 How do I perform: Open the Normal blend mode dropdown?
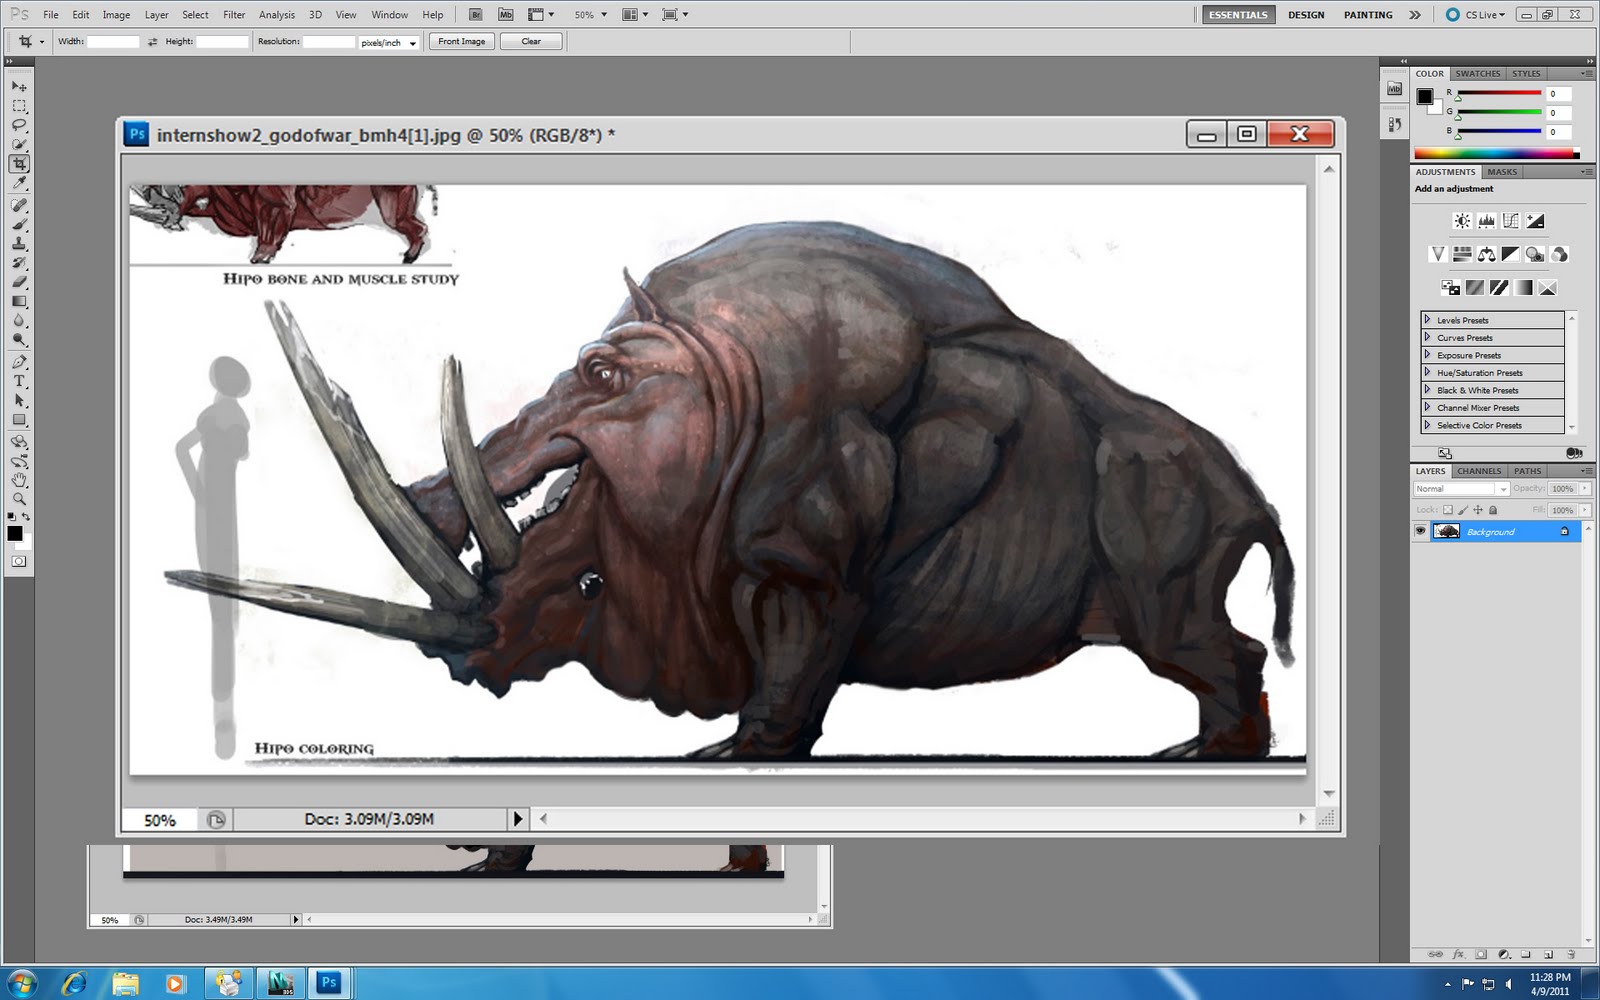[x=1461, y=489]
